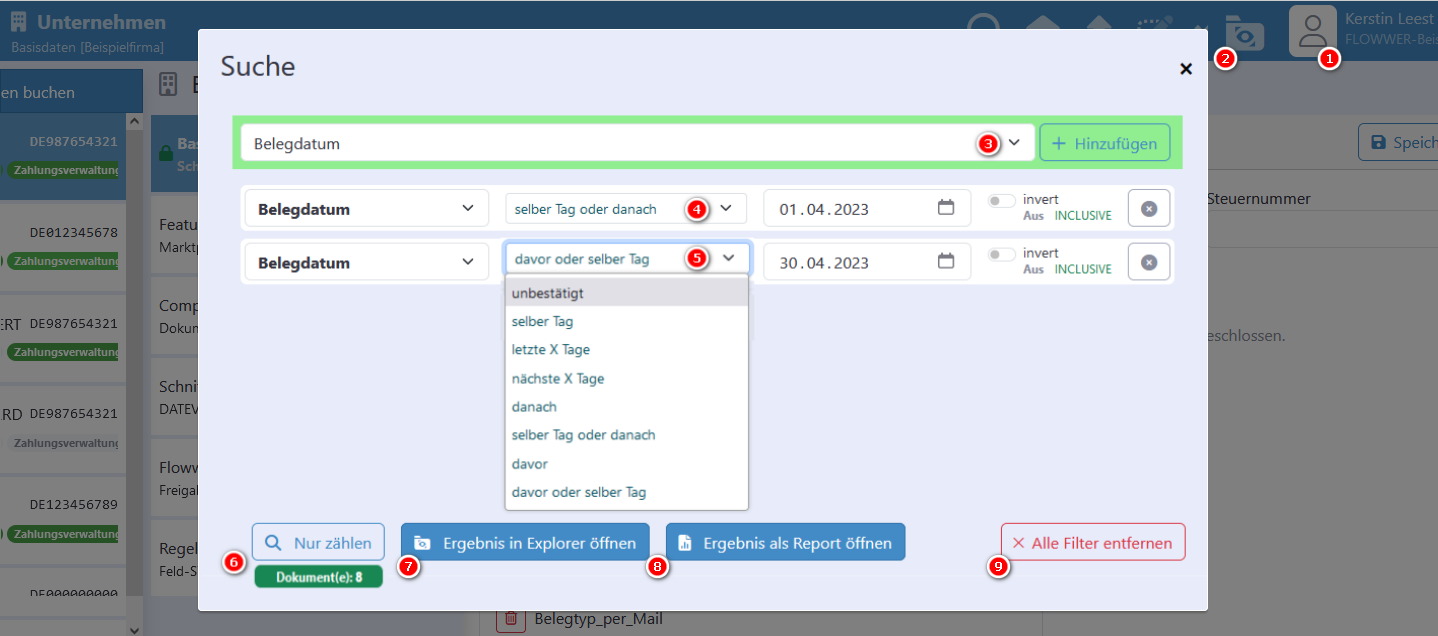The width and height of the screenshot is (1438, 636).
Task: Choose 'nächste X Tage' option
Action: (x=558, y=379)
